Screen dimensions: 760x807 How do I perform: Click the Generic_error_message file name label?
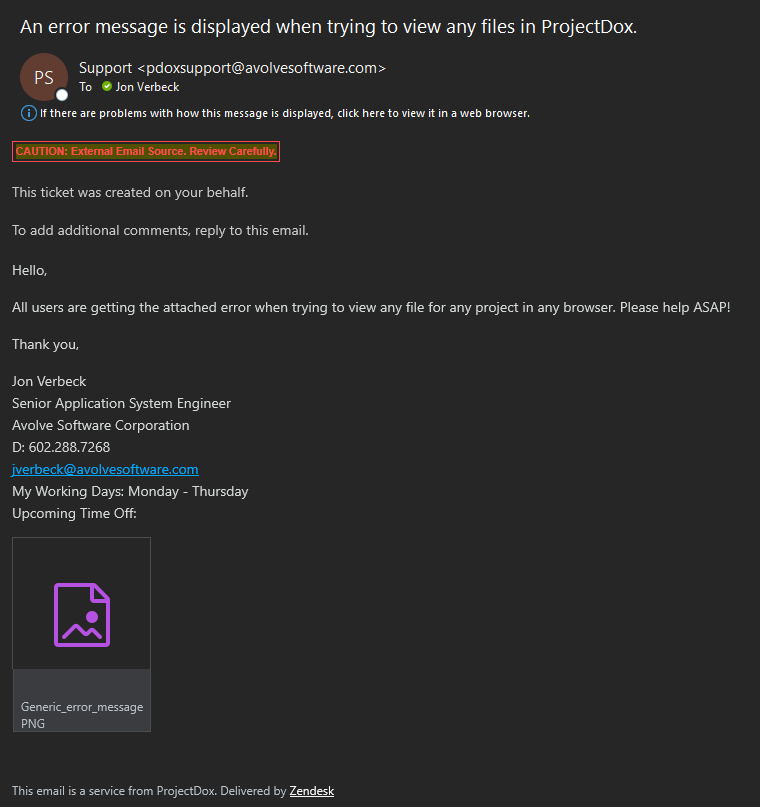82,707
